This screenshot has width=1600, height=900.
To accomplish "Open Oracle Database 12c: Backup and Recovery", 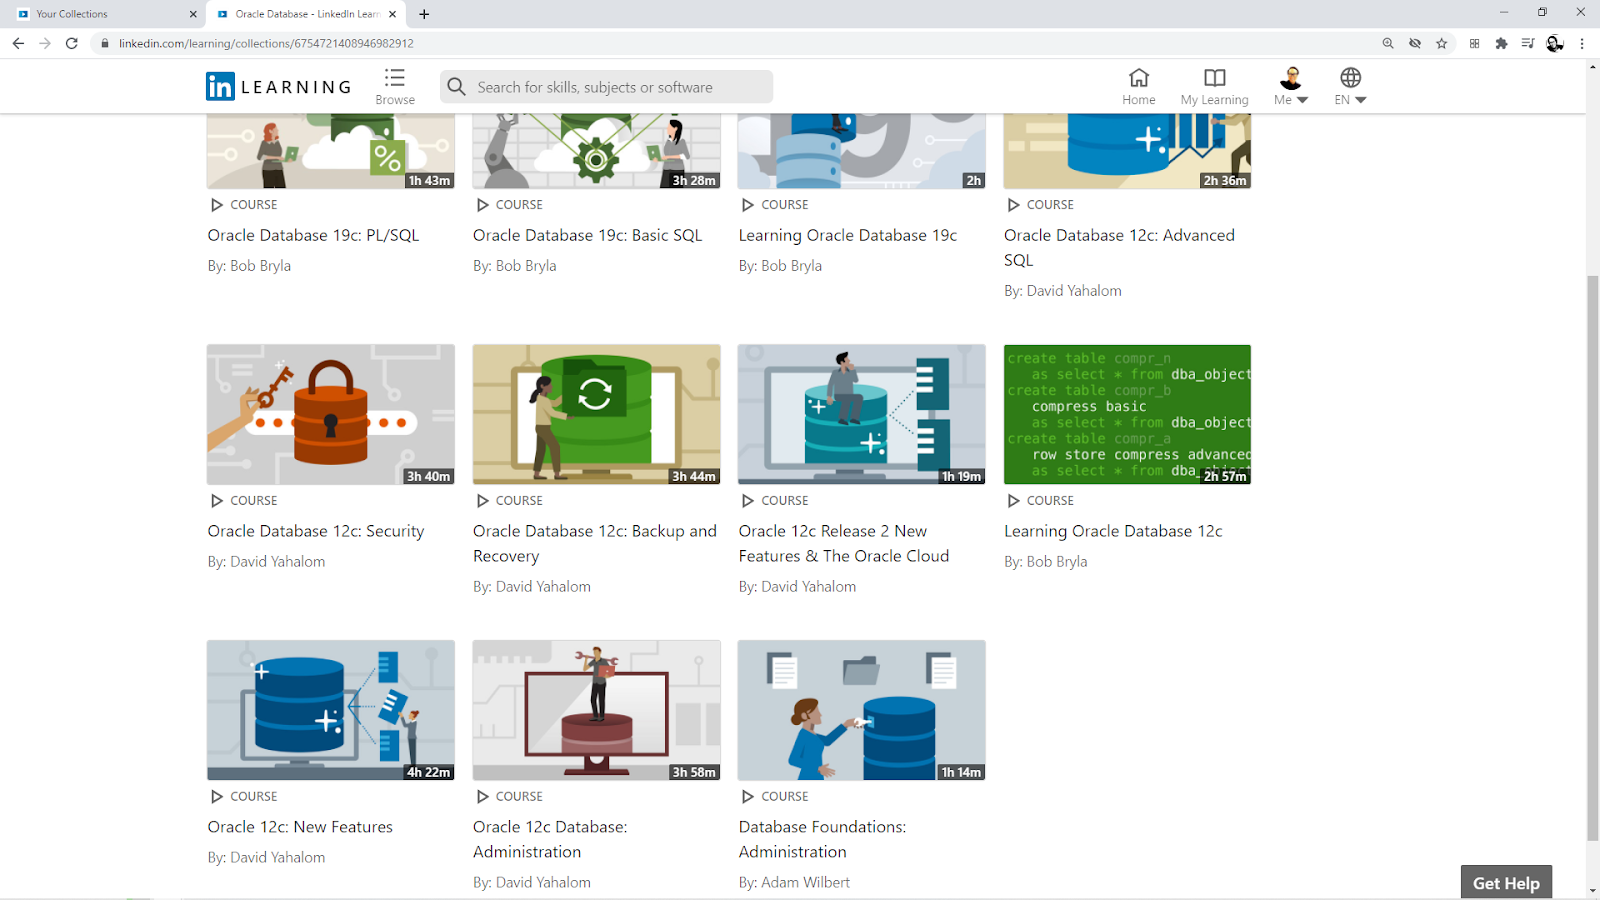I will click(595, 543).
